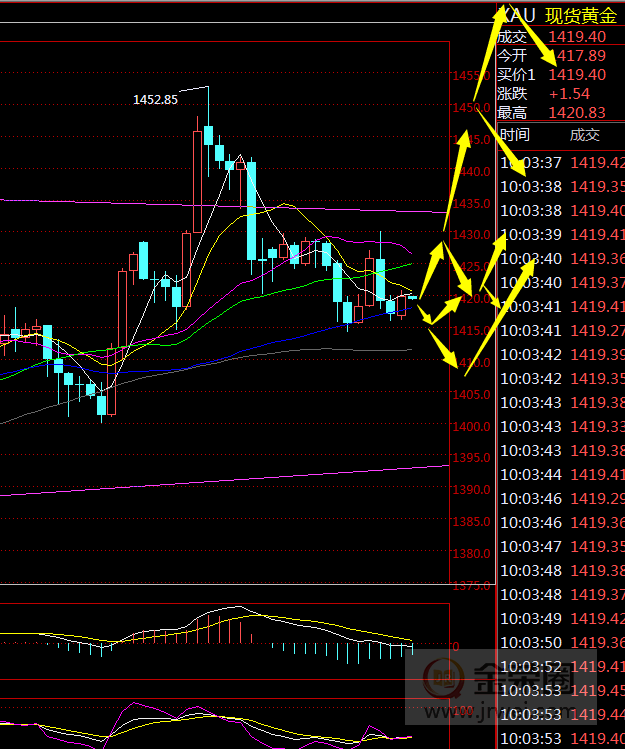
Task: Click the 1390.0 price axis label
Action: [471, 490]
